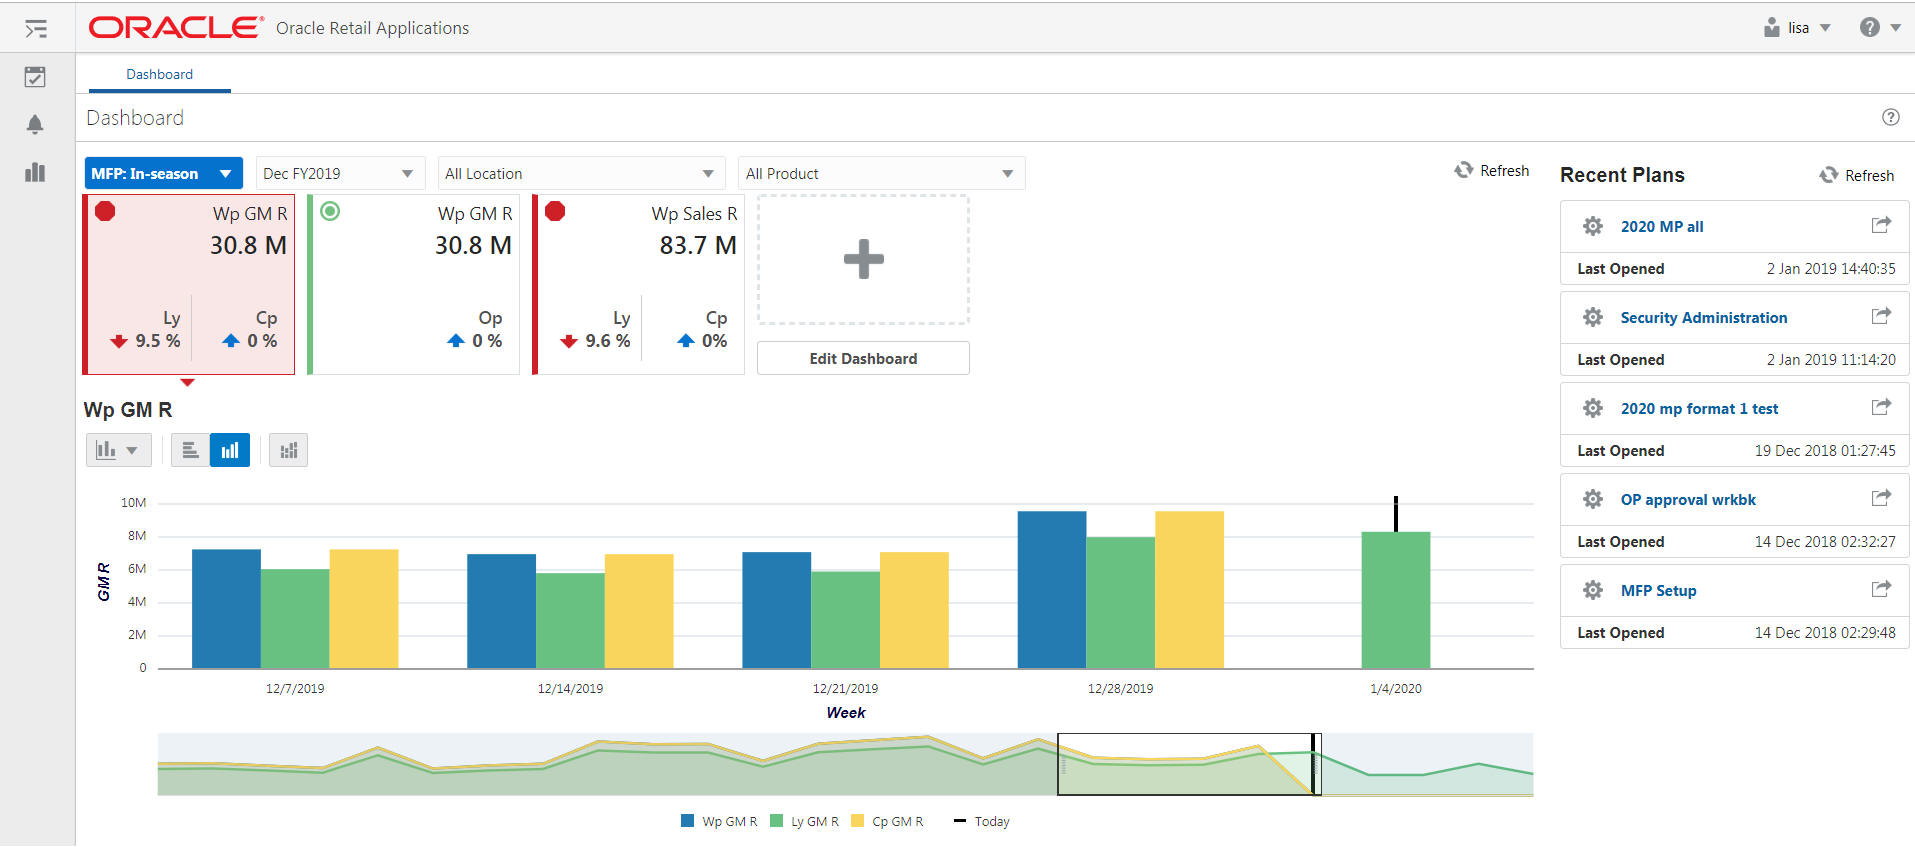Click the blue Wp GM R bar for 12/7/2019

pos(226,609)
